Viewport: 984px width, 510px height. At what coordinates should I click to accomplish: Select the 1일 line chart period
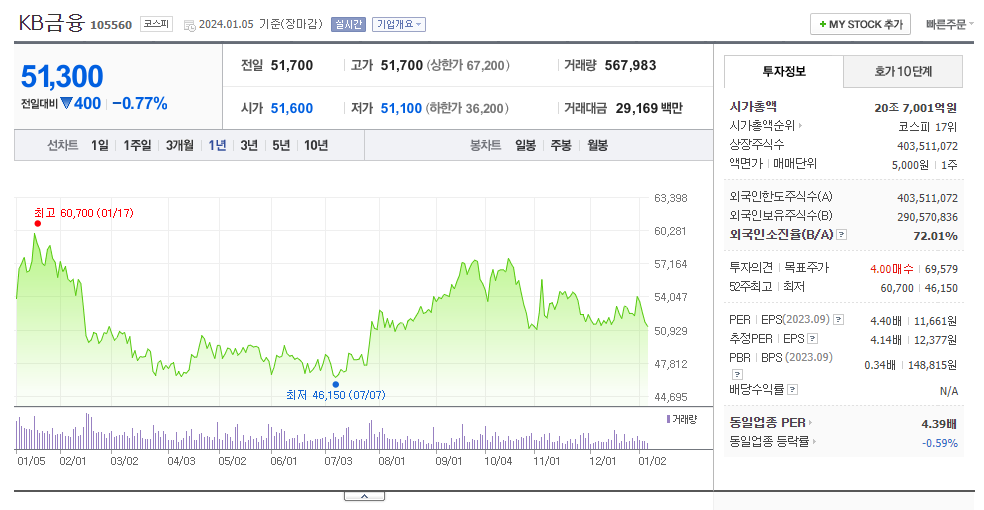100,146
